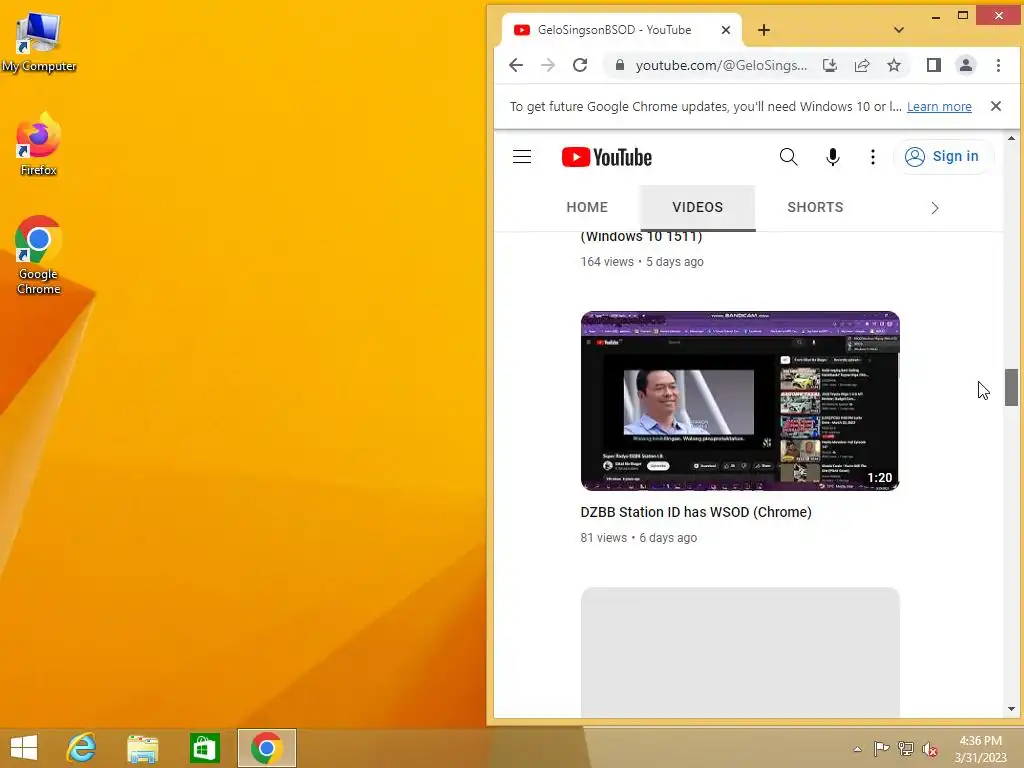Click muted volume tray icon
The width and height of the screenshot is (1024, 768).
tap(929, 749)
